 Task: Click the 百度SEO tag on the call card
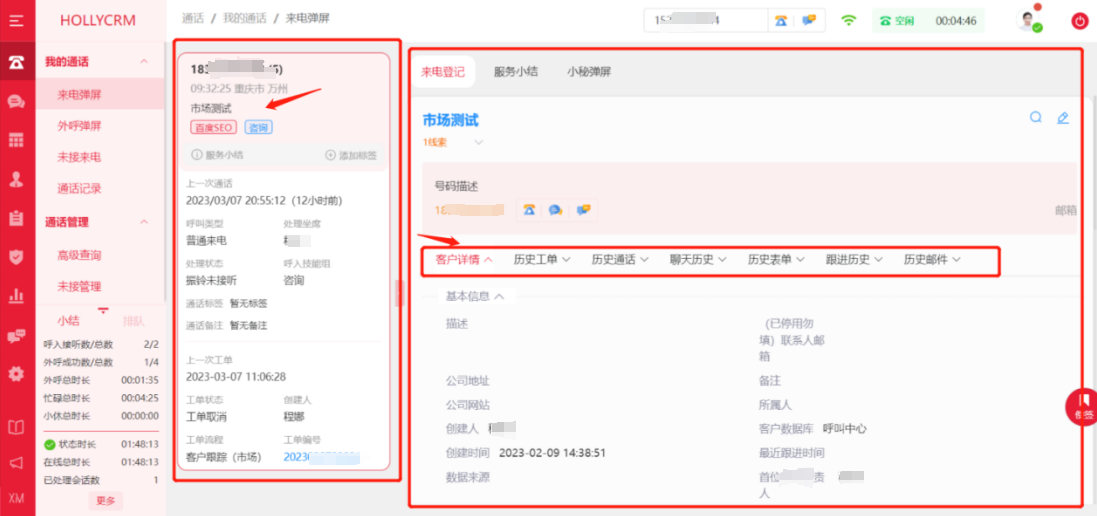tap(213, 127)
